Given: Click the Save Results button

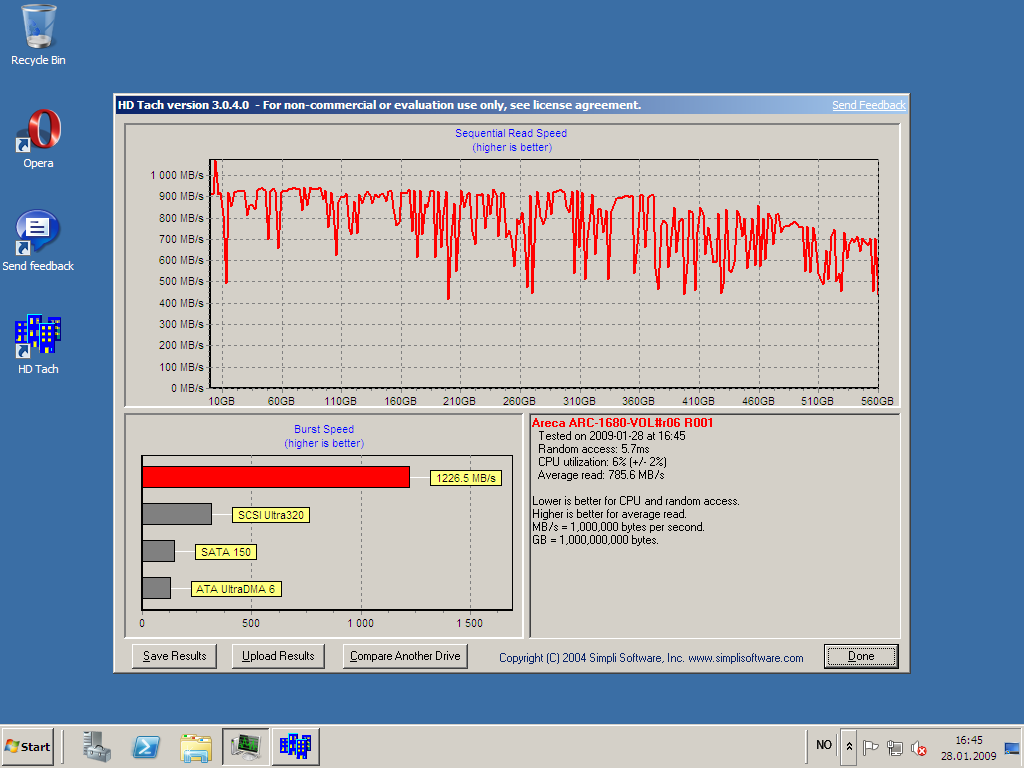Looking at the screenshot, I should coord(174,656).
